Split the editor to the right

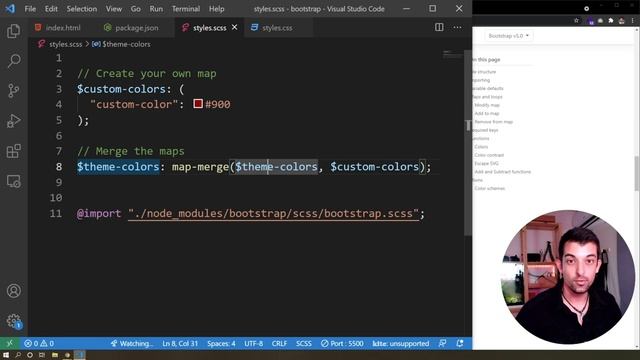point(439,27)
